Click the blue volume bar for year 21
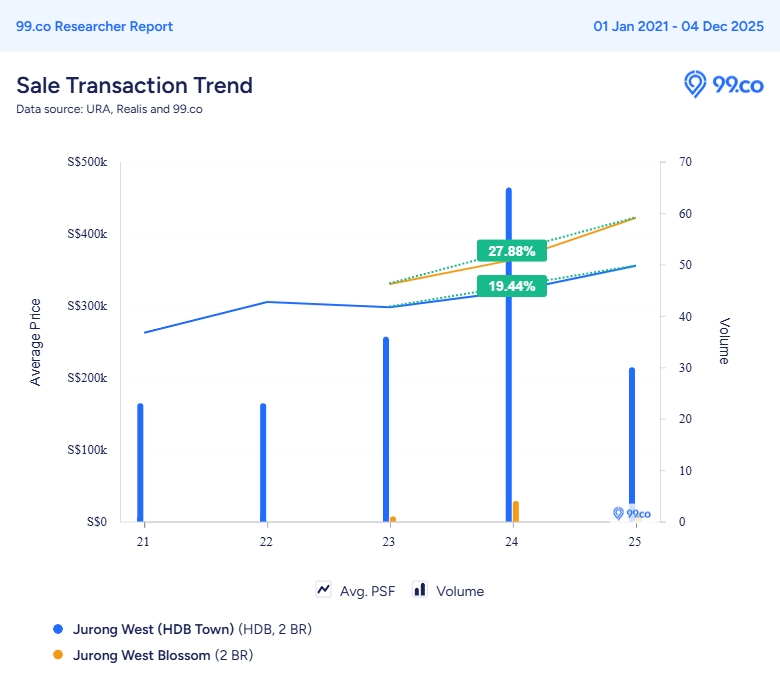This screenshot has height=674, width=780. (141, 460)
